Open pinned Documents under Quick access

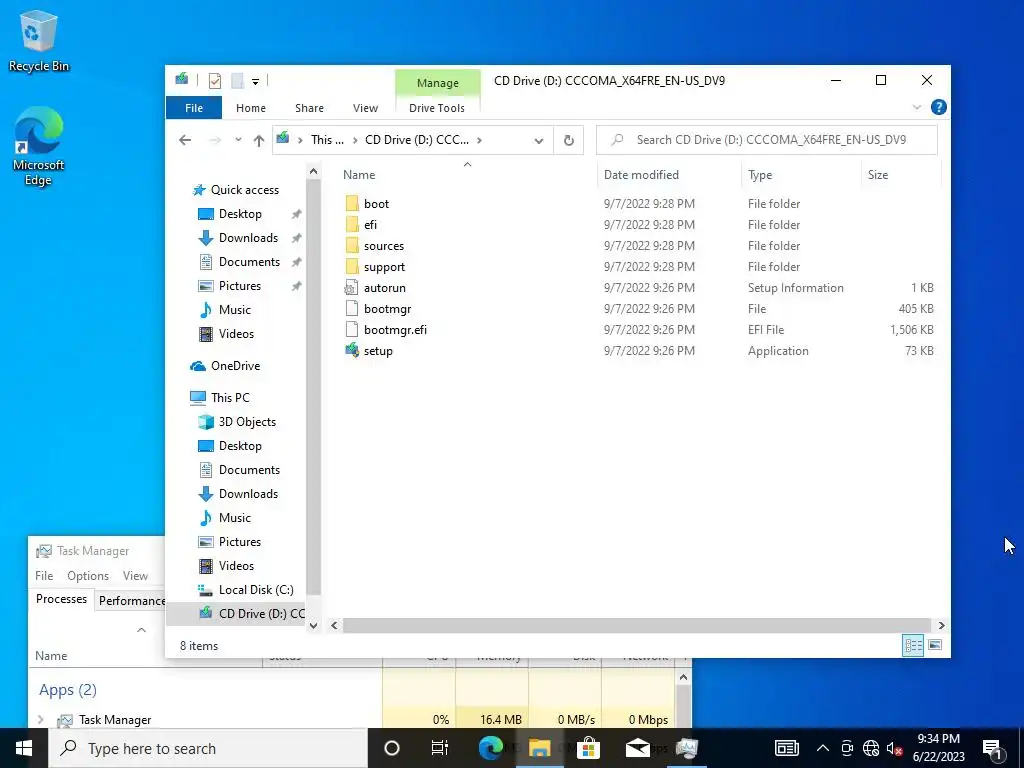249,262
